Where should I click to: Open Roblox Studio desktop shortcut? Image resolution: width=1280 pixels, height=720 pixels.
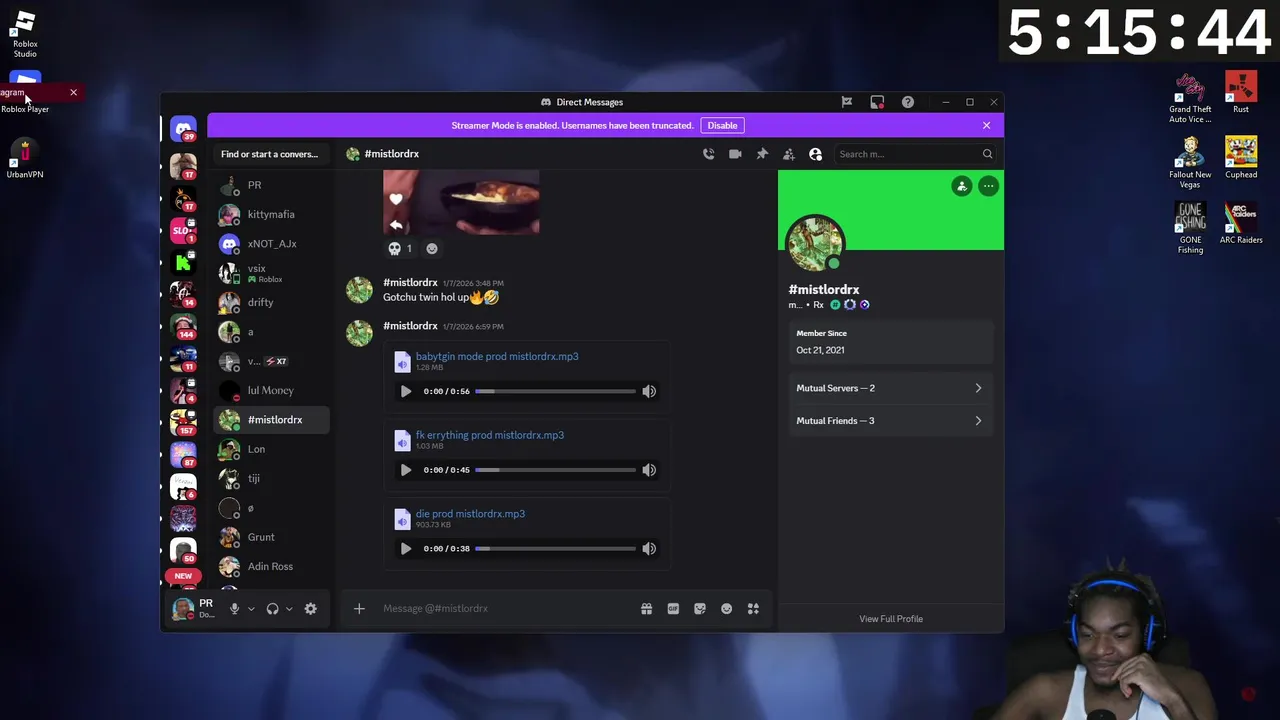coord(25,34)
